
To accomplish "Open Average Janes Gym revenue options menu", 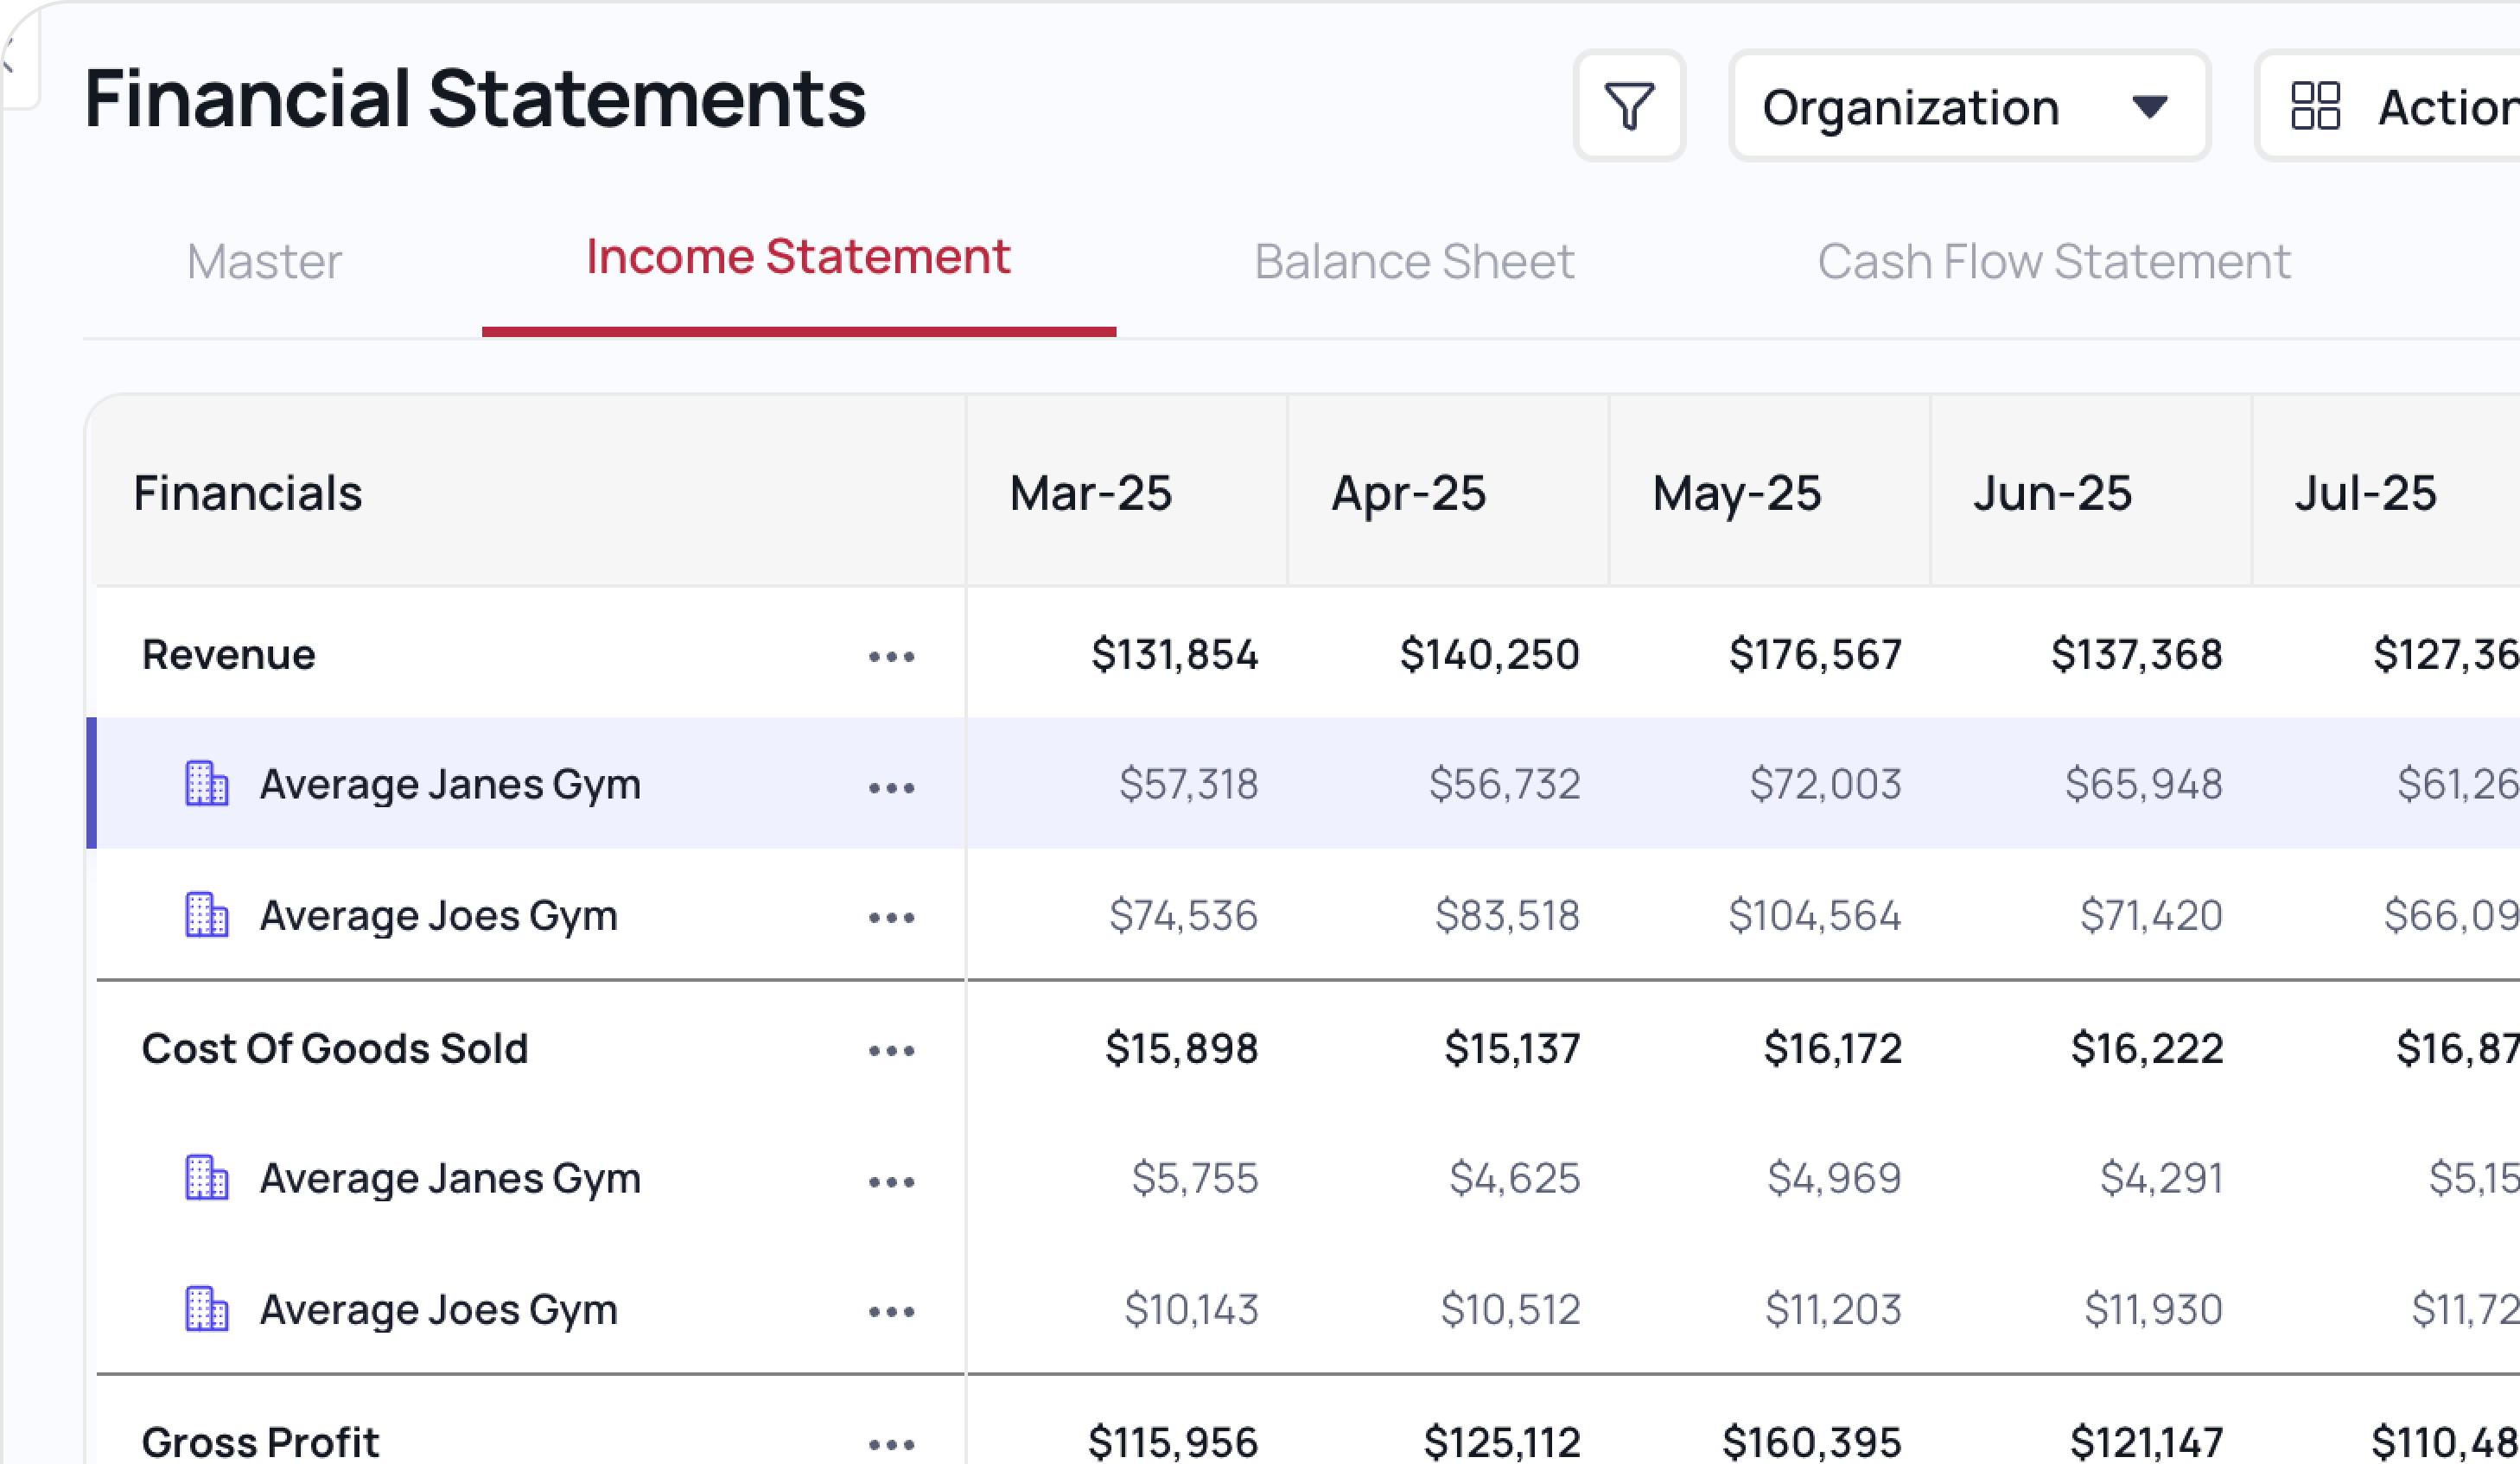I will point(891,787).
